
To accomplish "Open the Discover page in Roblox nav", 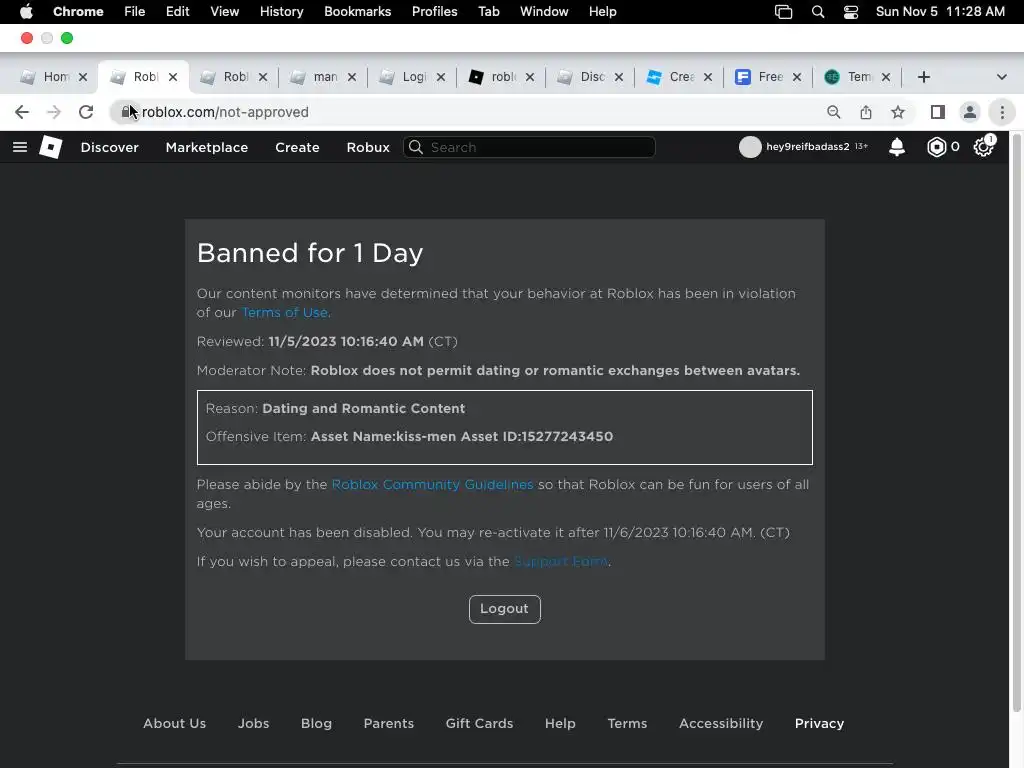I will [110, 148].
